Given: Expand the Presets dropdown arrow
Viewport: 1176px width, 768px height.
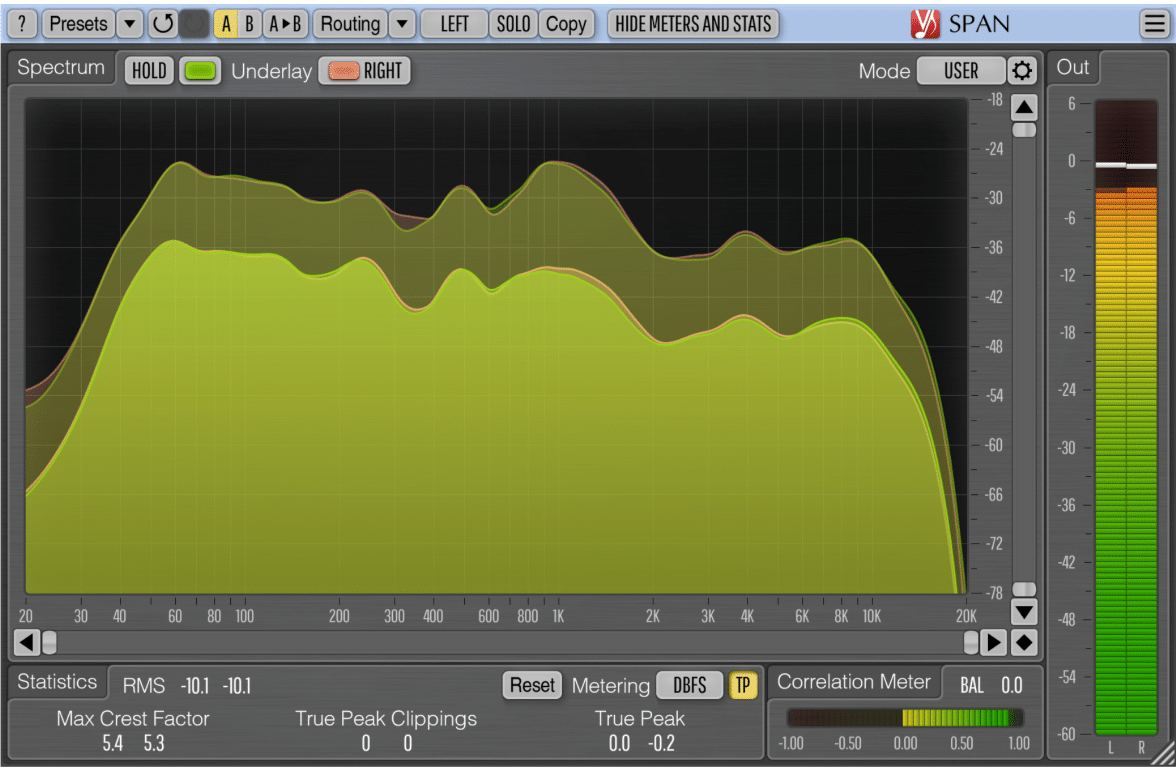Looking at the screenshot, I should [130, 23].
